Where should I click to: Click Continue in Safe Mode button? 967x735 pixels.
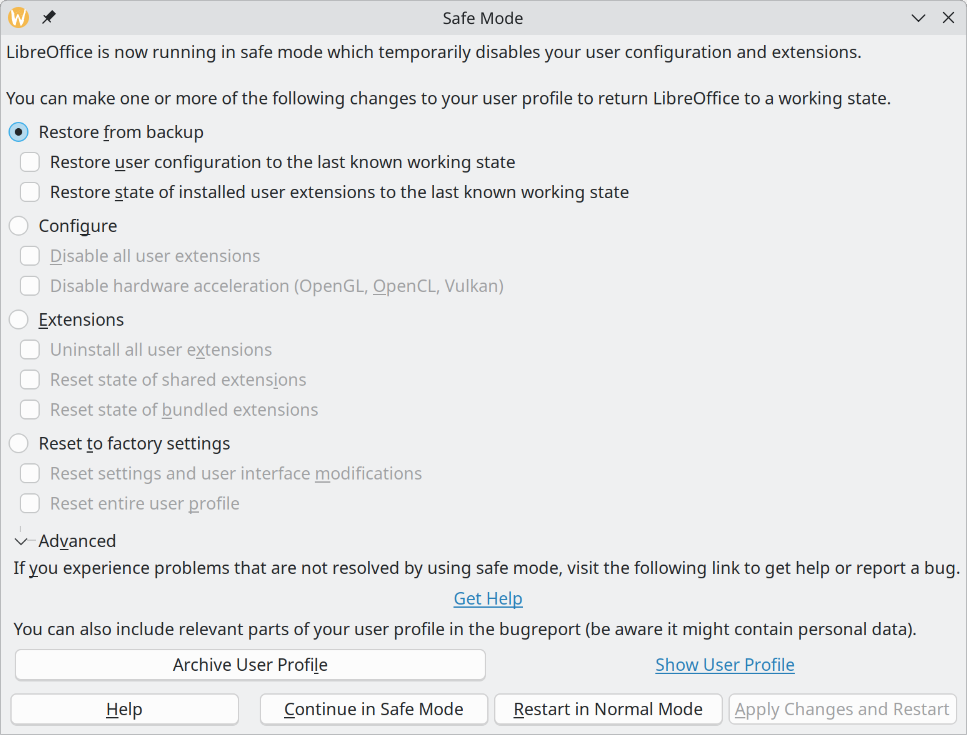pos(374,709)
